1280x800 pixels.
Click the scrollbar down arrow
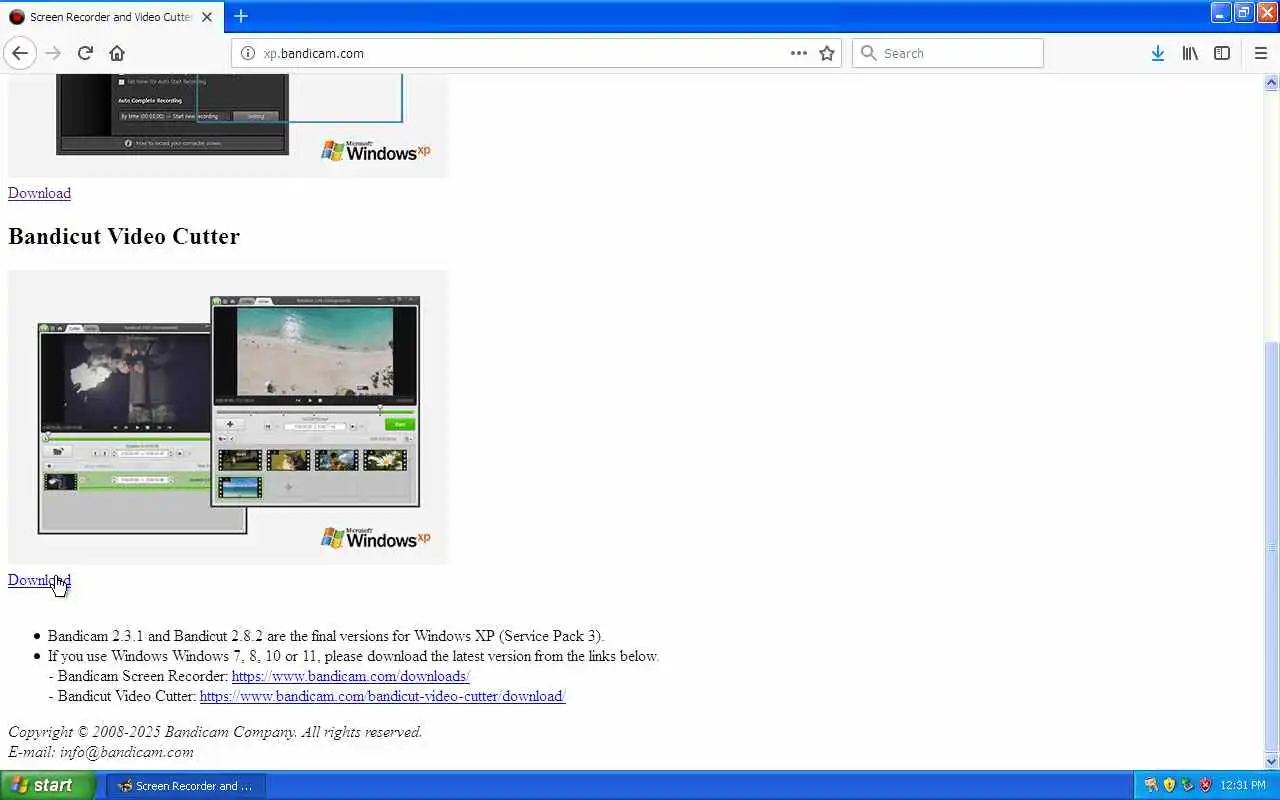(x=1271, y=762)
